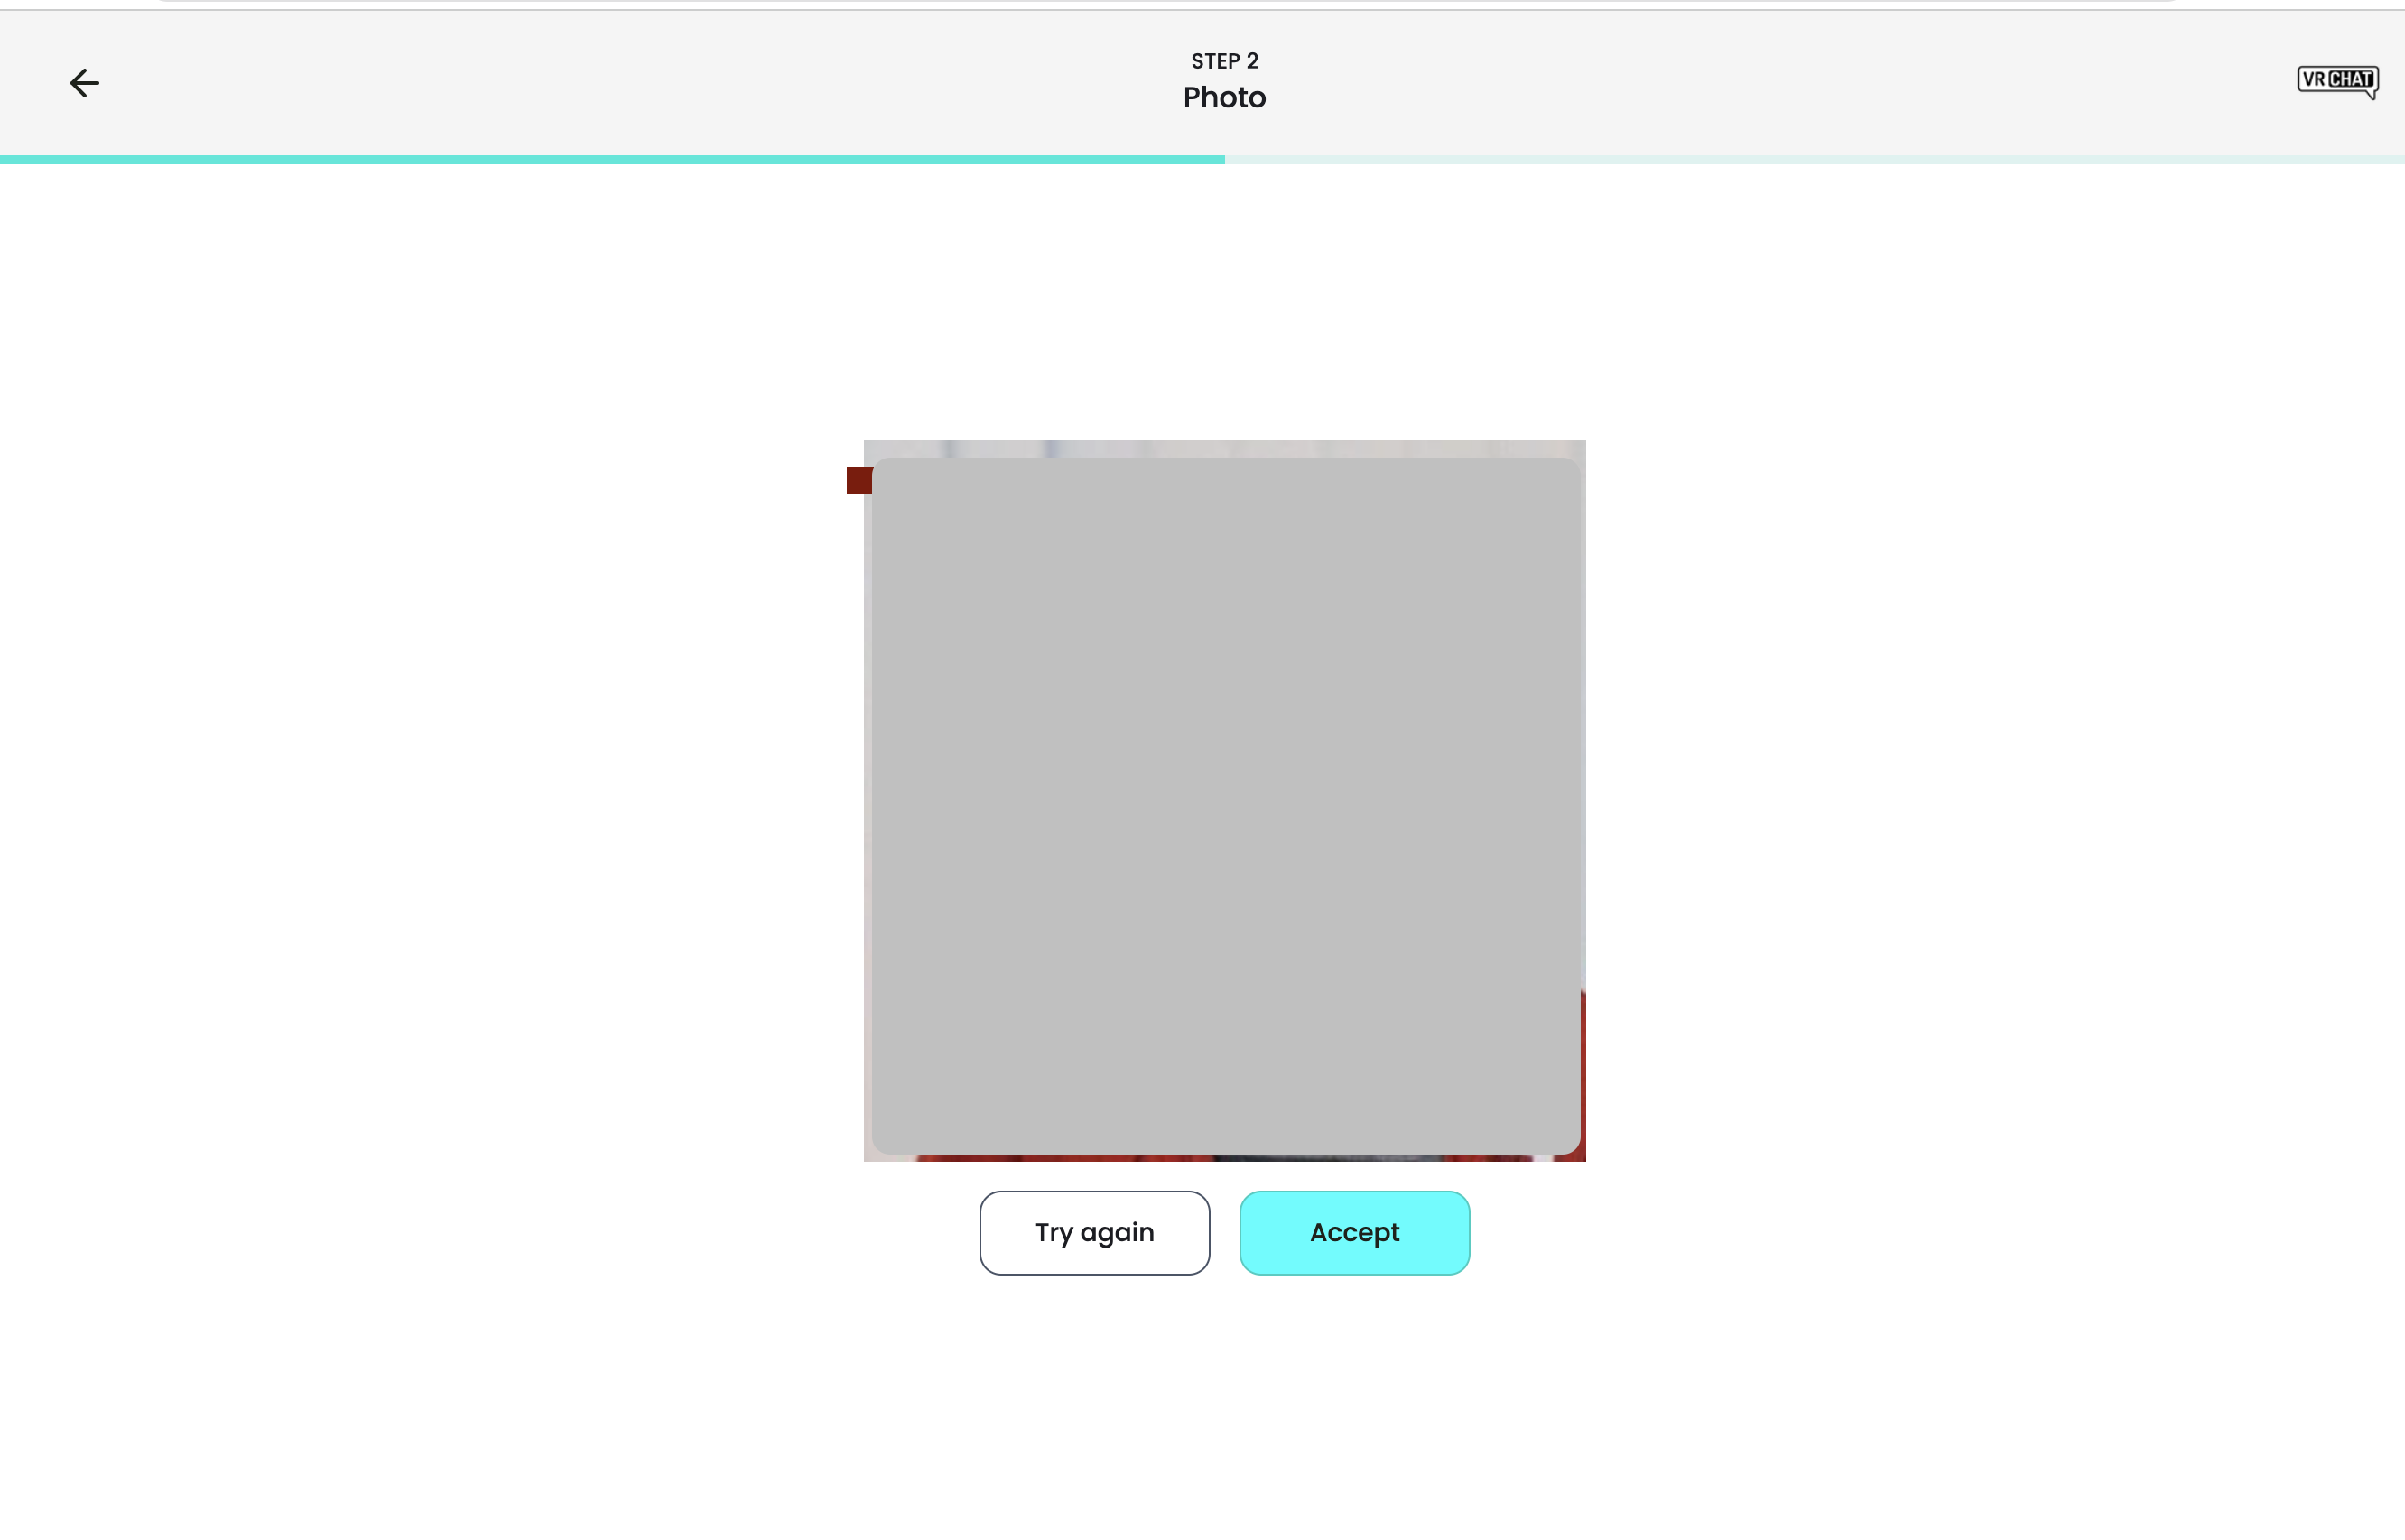The width and height of the screenshot is (2405, 1540).
Task: Click the dark red square marker
Action: (859, 480)
